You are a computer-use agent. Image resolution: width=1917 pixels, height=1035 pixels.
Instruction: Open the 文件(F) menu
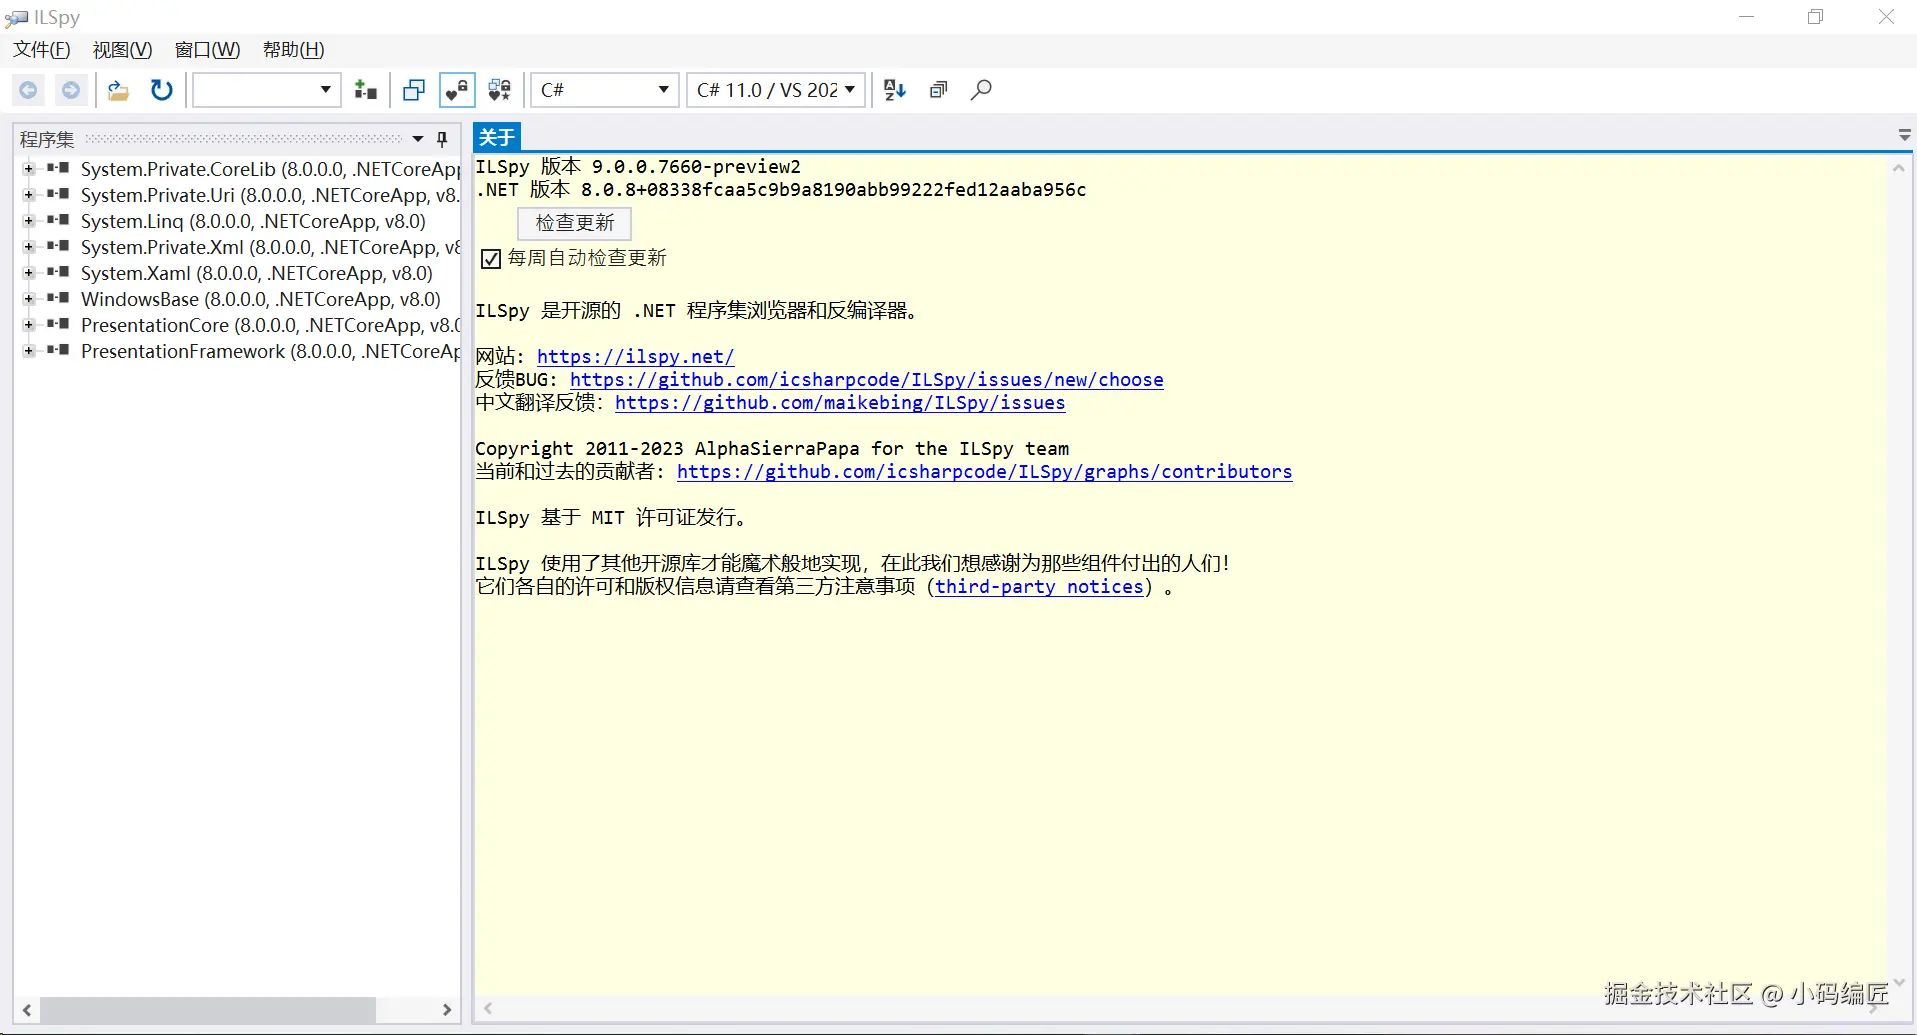(x=42, y=50)
